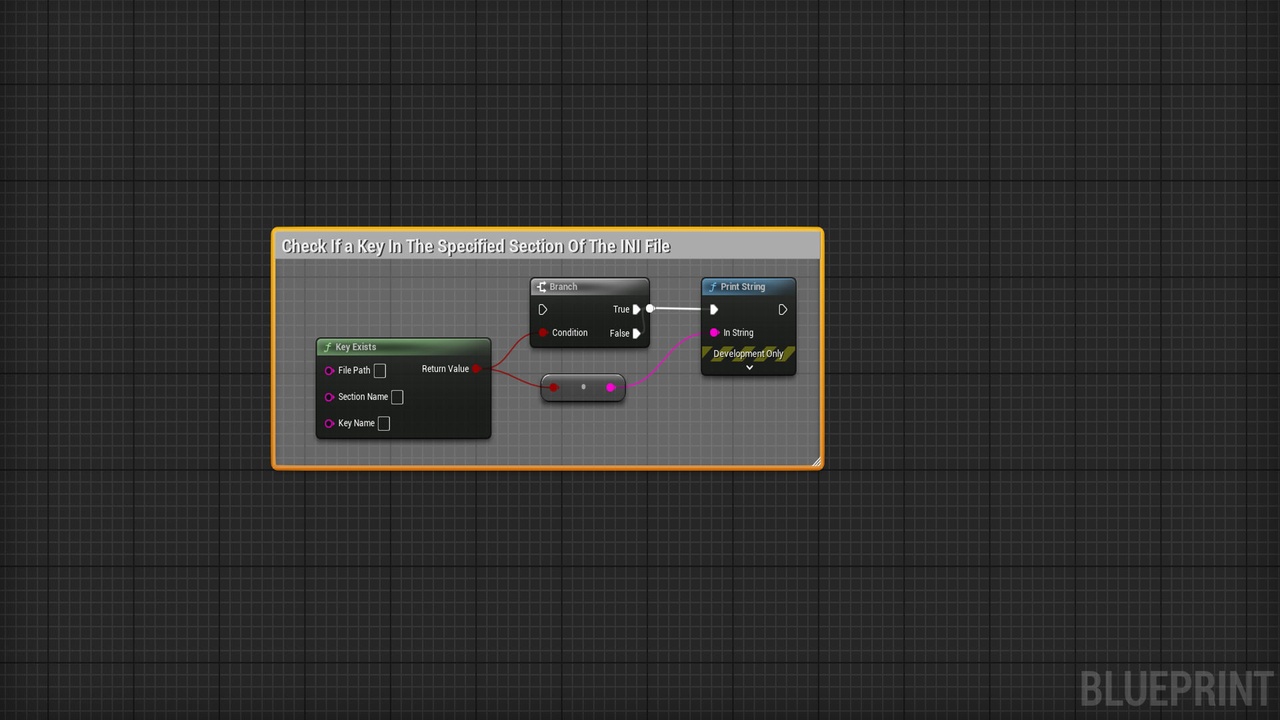The image size is (1280, 720).
Task: Click the Branch False output pin
Action: point(636,334)
